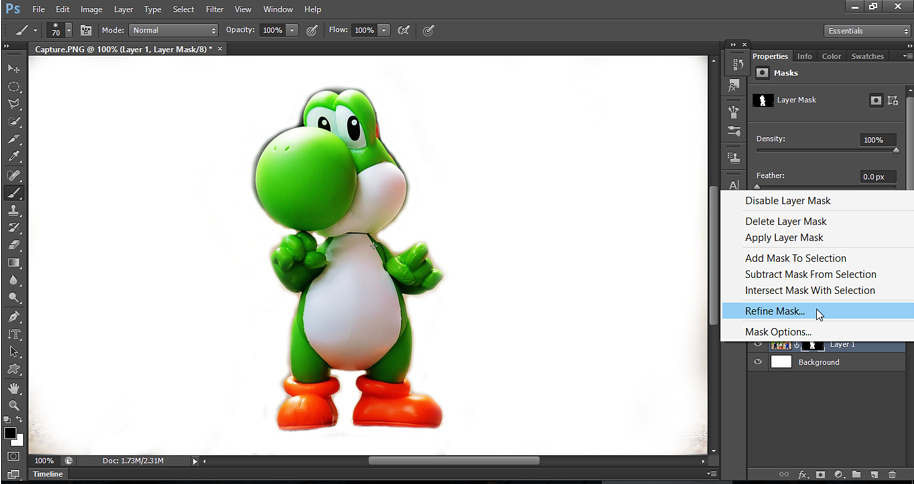Choose Refine Mask... from context menu

coord(818,311)
